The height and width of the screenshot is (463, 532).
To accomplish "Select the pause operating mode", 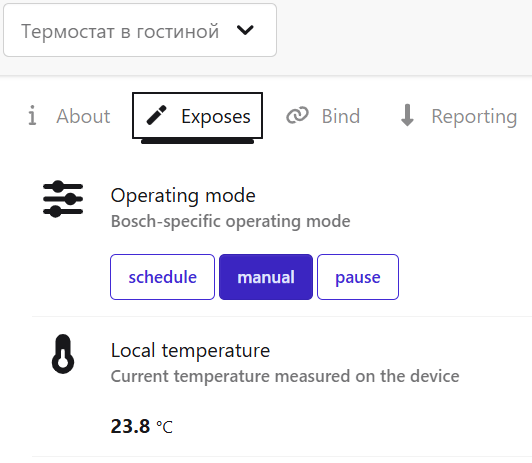I will 358,277.
